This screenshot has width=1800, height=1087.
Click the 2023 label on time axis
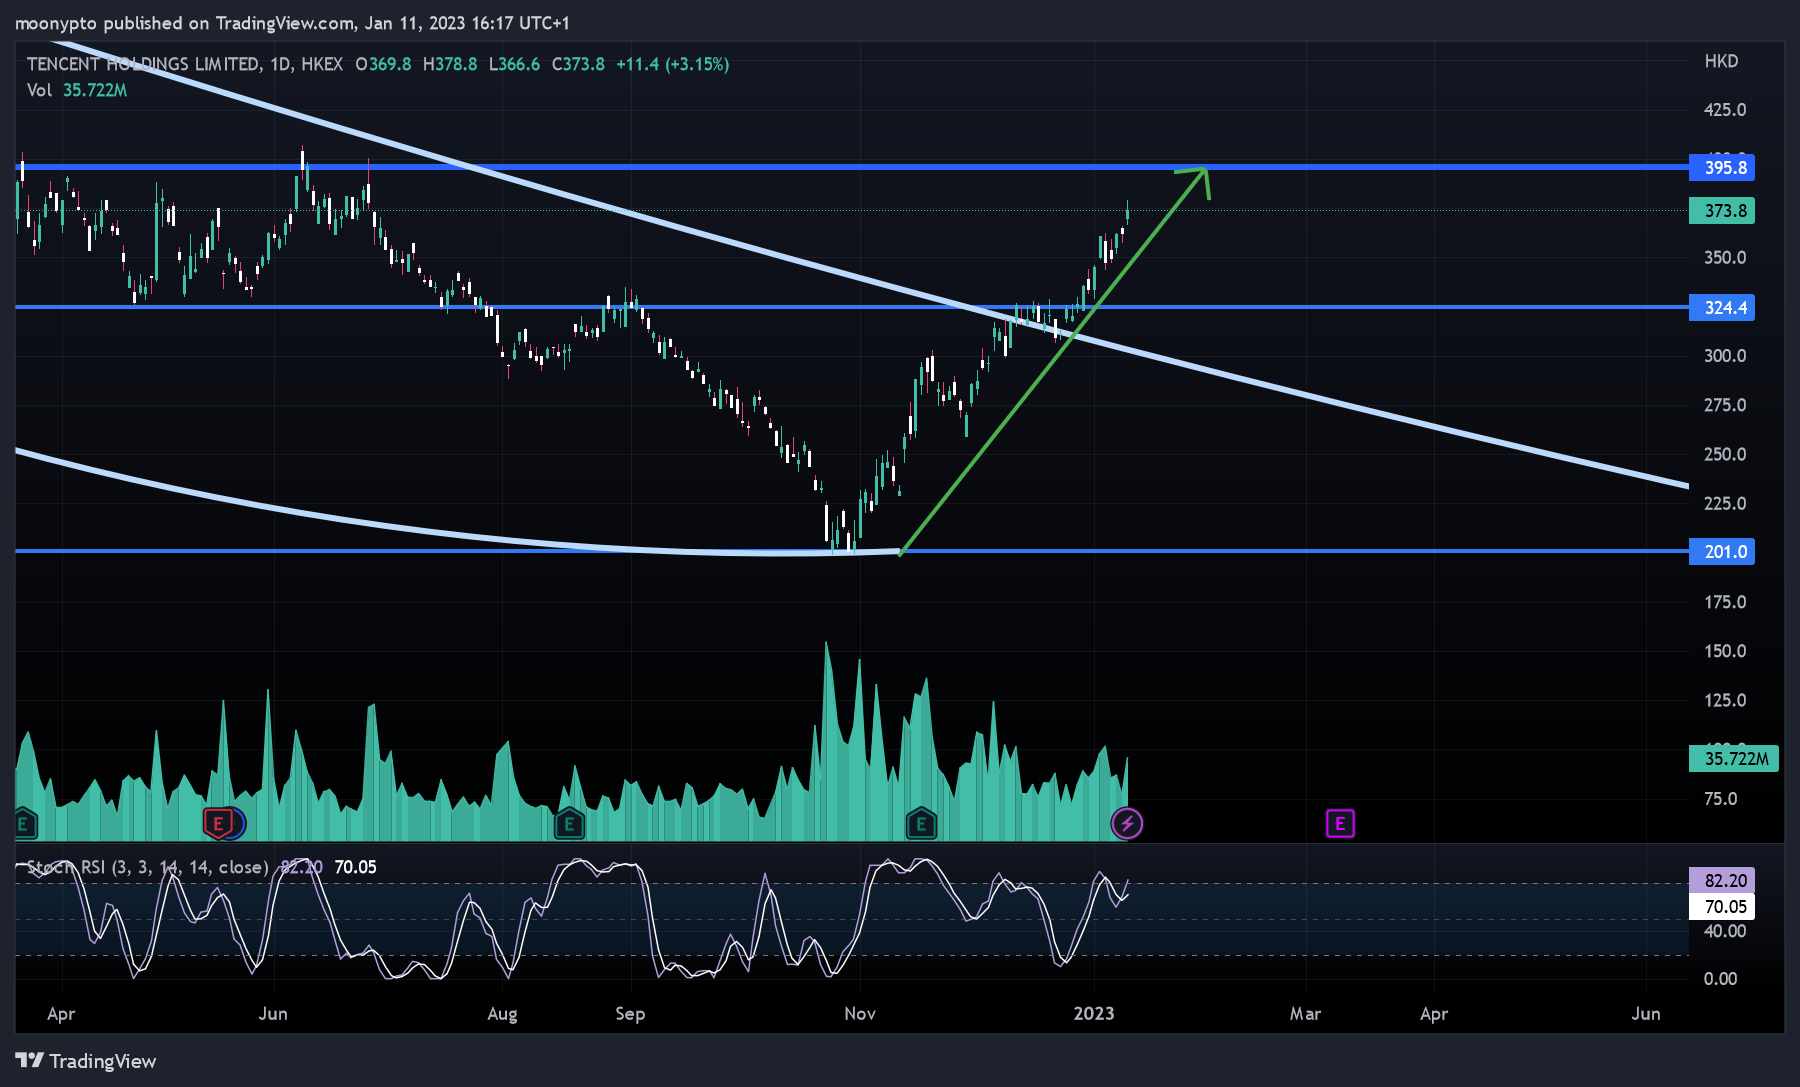(x=1094, y=1014)
